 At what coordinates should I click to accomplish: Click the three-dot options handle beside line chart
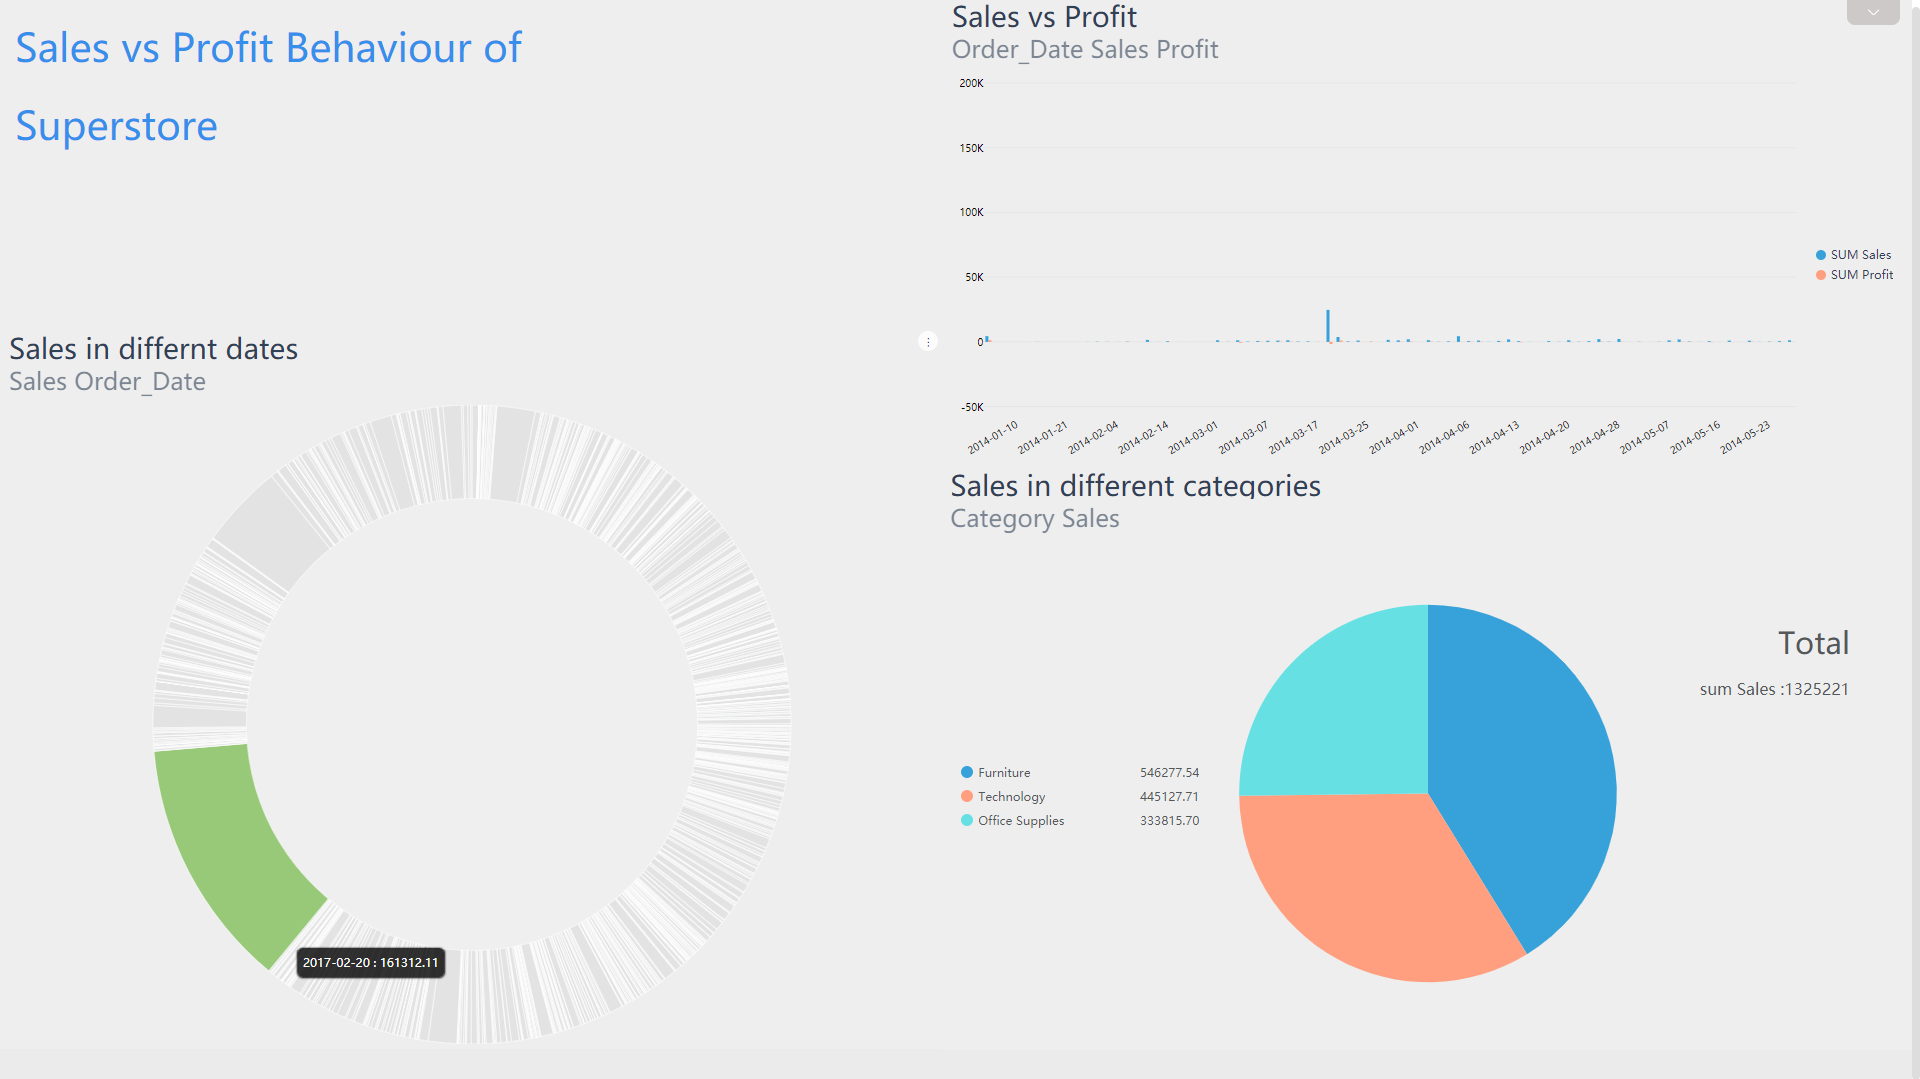click(x=928, y=342)
